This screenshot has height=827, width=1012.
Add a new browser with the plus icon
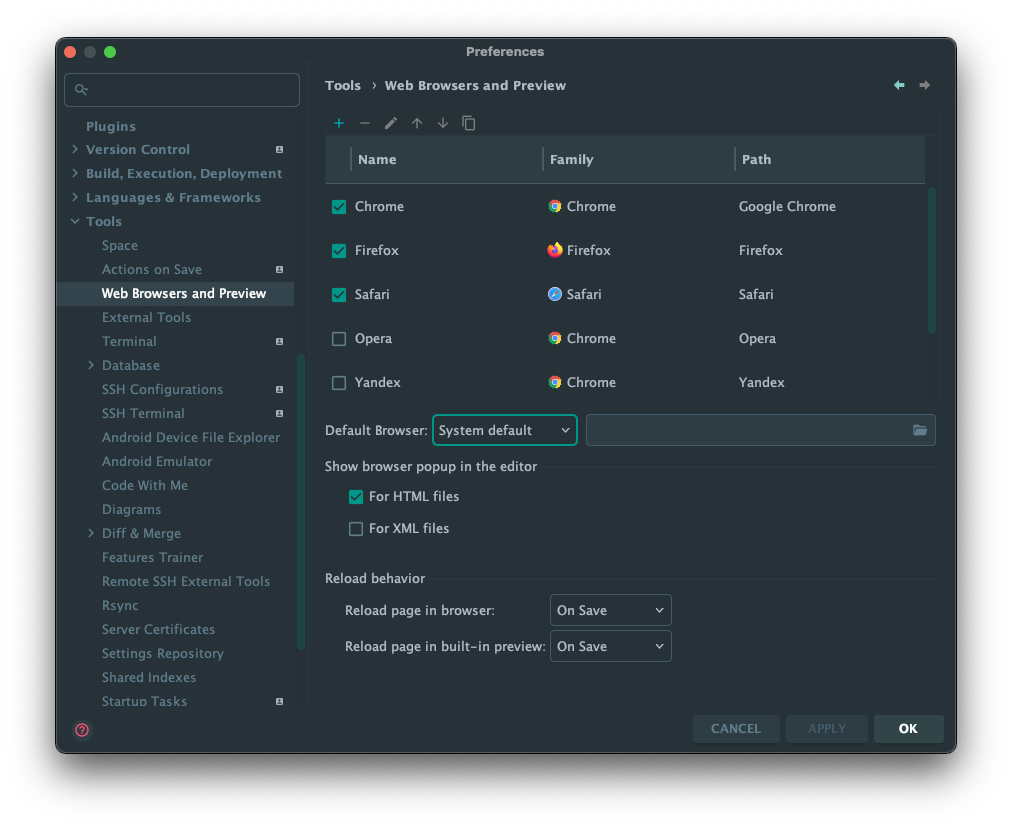click(338, 122)
